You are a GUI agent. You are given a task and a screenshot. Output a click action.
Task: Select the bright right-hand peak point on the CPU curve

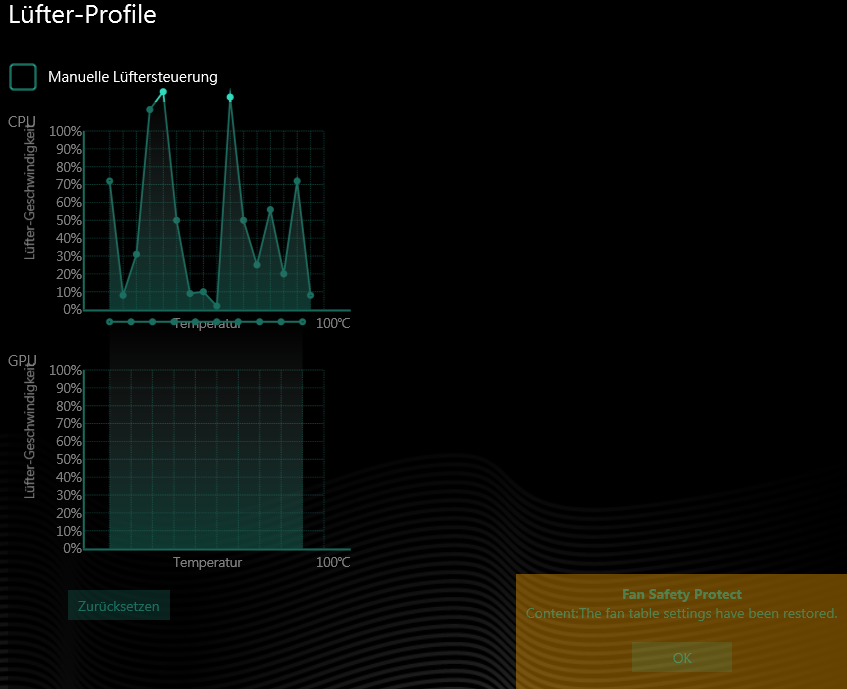click(x=230, y=97)
